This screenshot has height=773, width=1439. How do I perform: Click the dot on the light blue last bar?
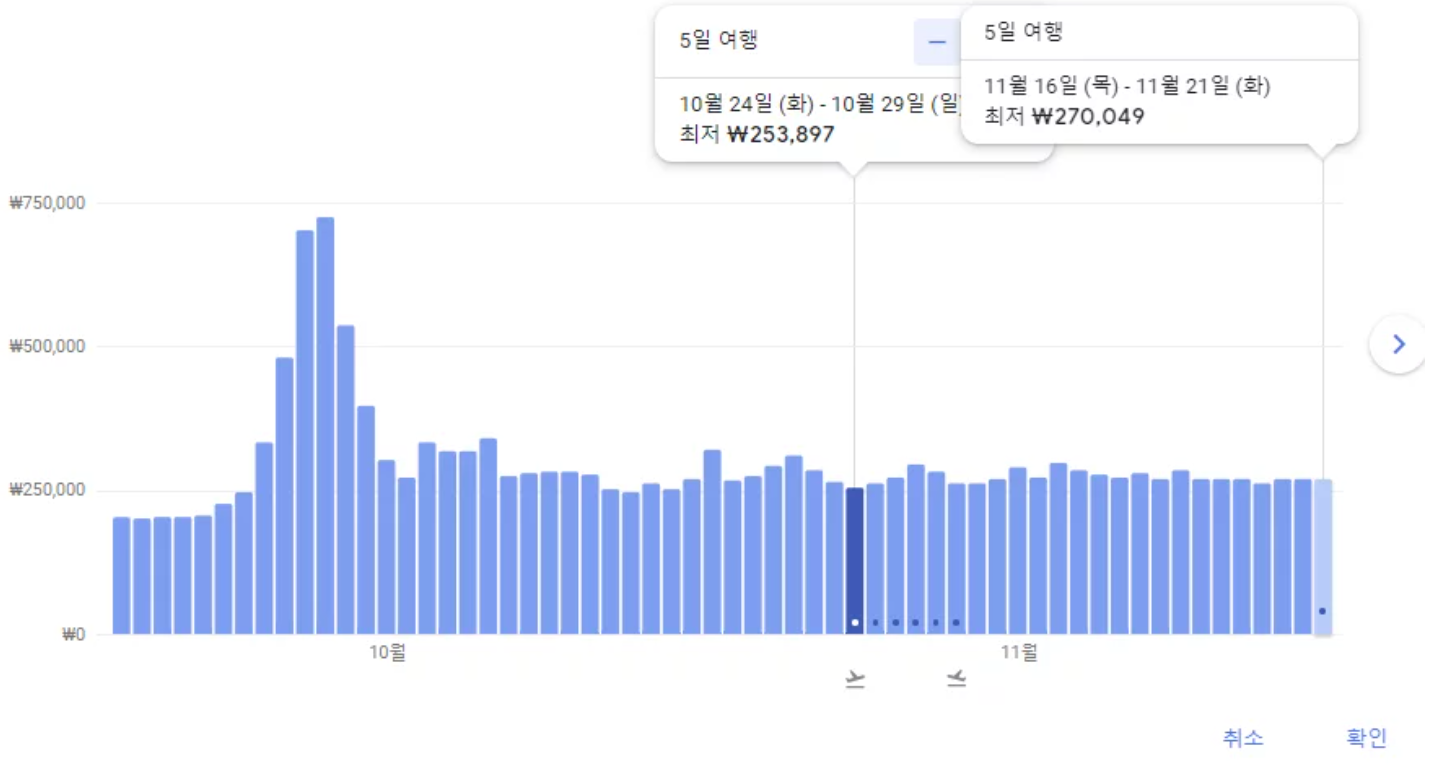tap(1322, 611)
